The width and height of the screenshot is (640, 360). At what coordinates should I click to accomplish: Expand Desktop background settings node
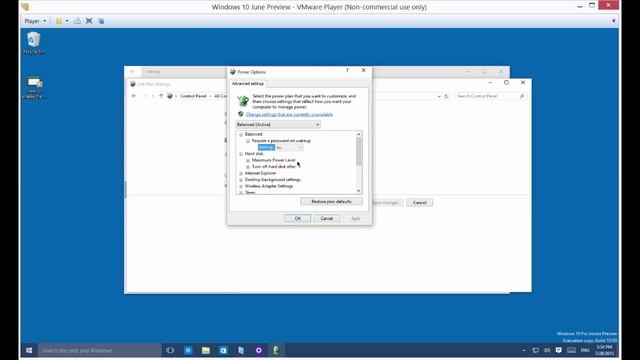241,180
